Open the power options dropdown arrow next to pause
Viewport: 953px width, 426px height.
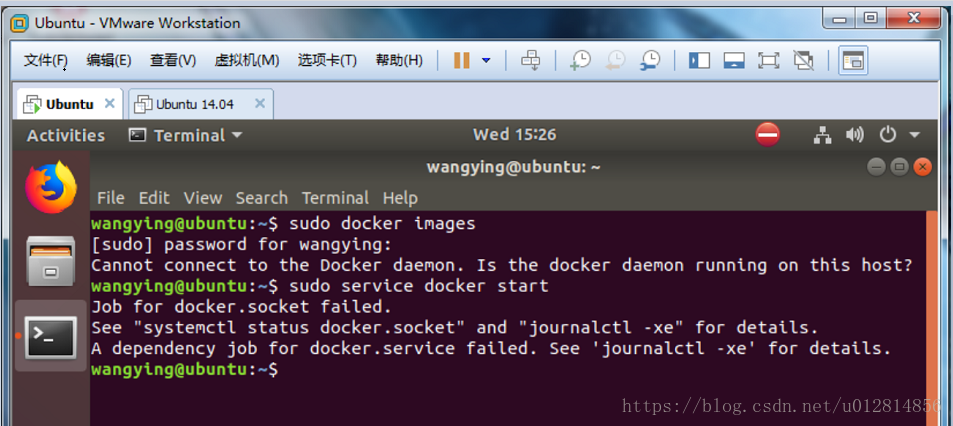pos(486,60)
